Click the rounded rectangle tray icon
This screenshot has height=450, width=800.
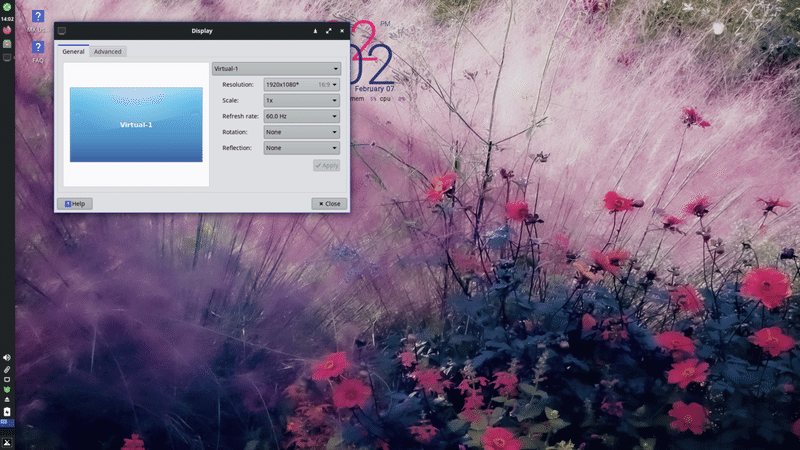pyautogui.click(x=7, y=380)
